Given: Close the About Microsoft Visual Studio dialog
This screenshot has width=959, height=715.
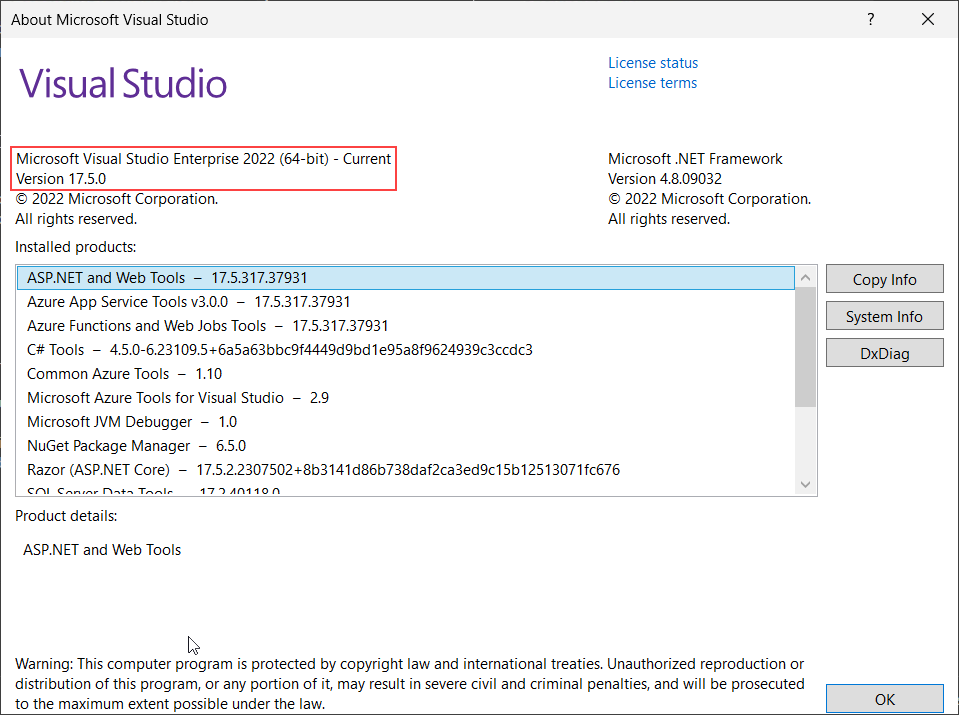Looking at the screenshot, I should 927,20.
